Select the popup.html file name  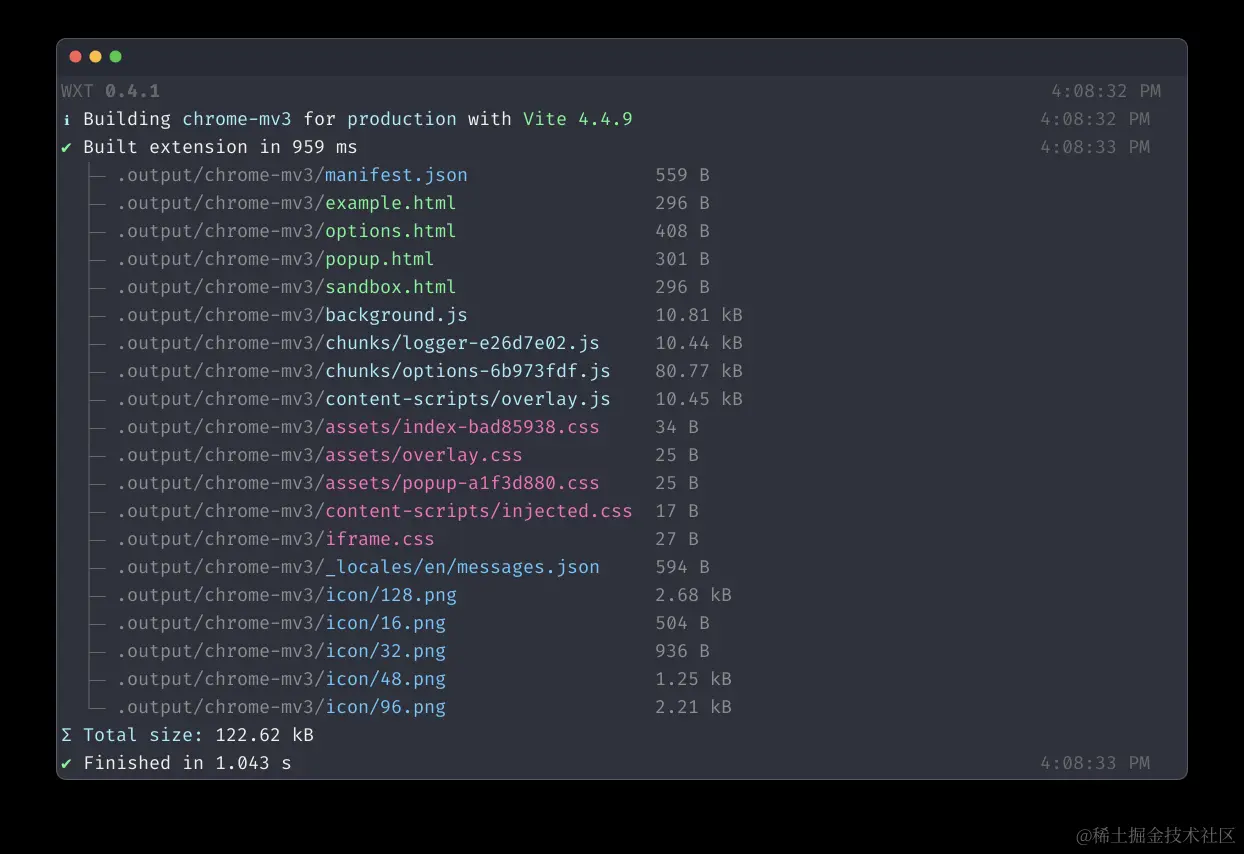380,259
